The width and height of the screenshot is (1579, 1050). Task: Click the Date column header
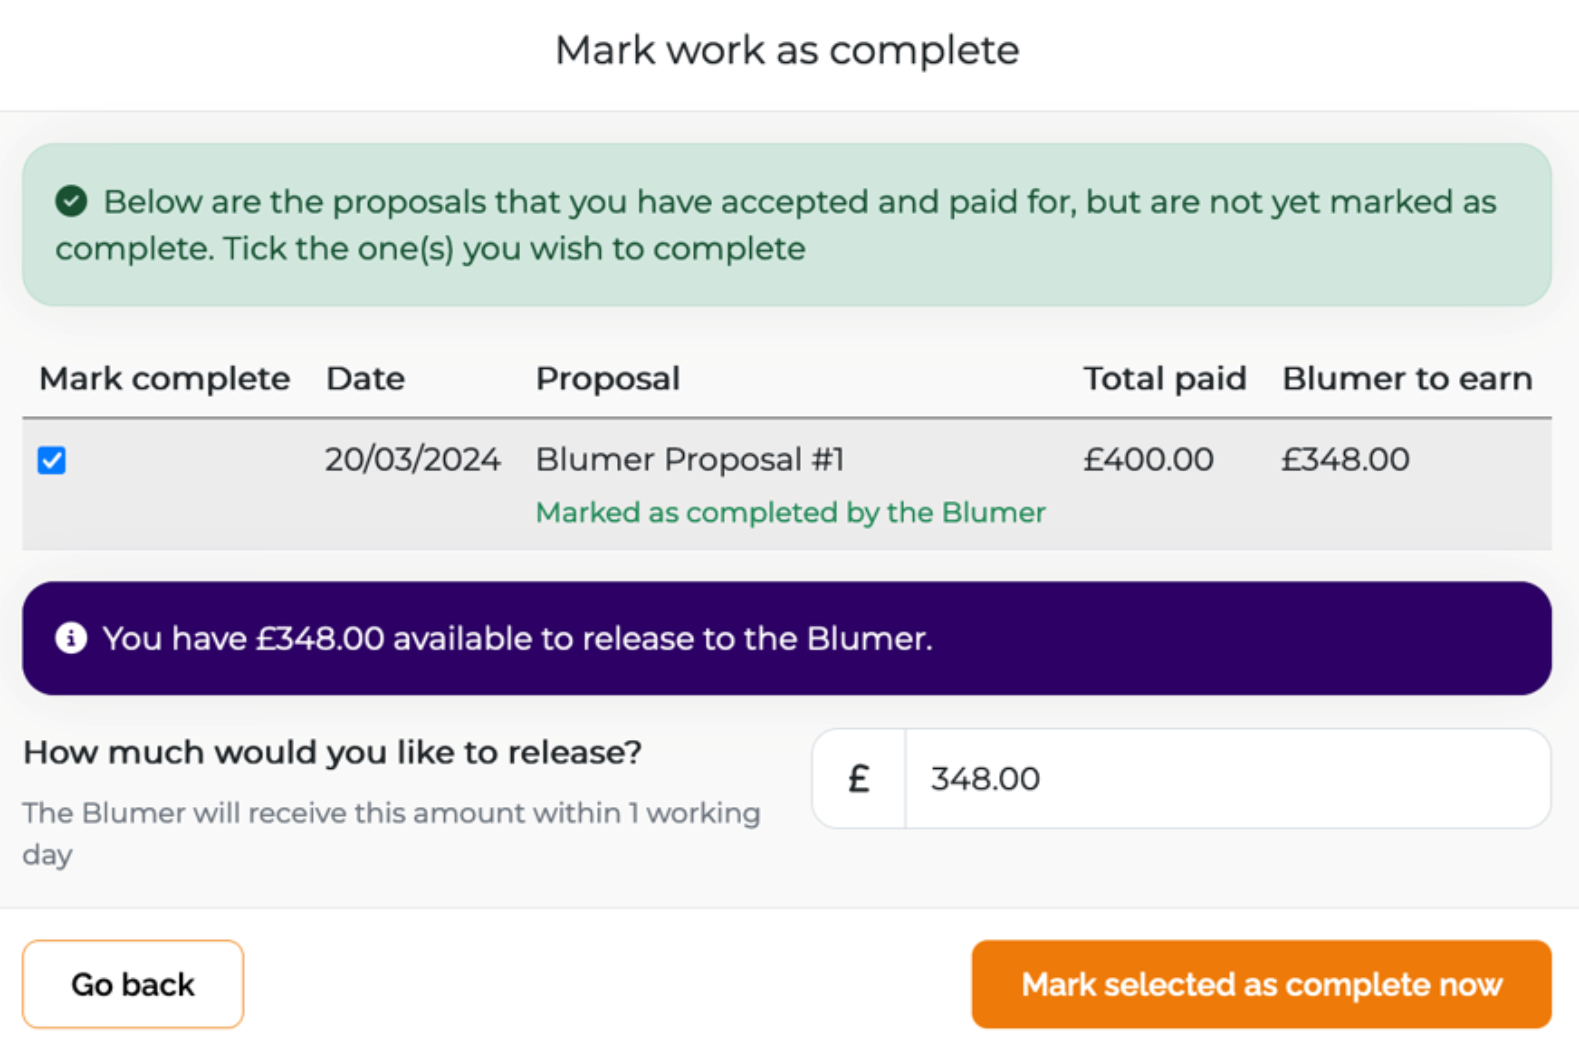tap(365, 379)
